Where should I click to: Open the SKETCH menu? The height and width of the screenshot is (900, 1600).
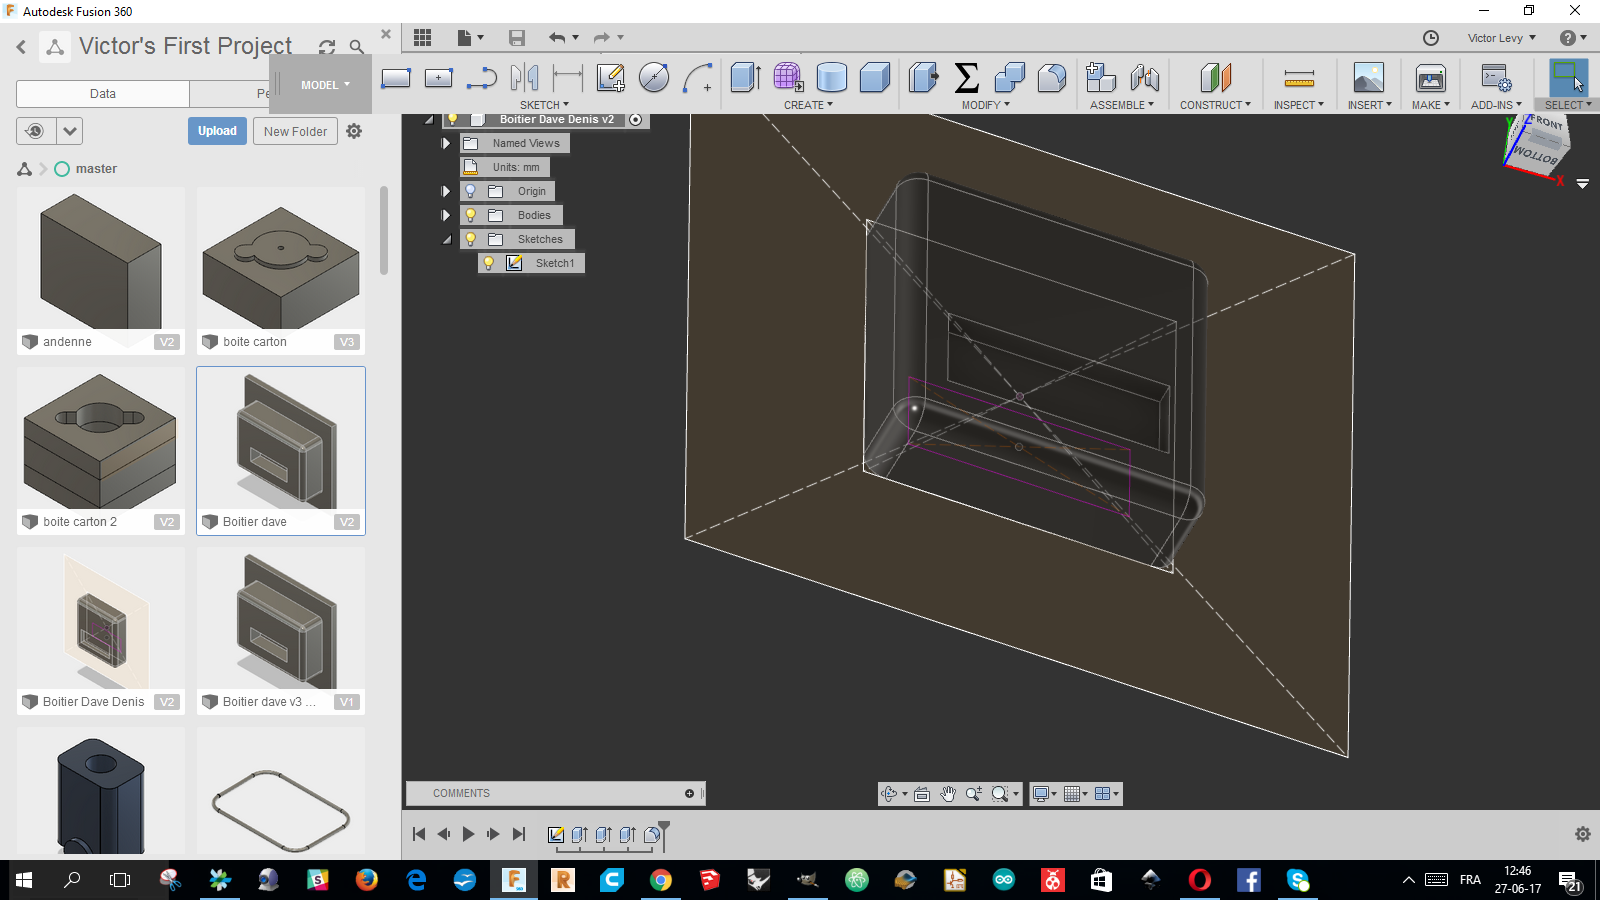[544, 105]
